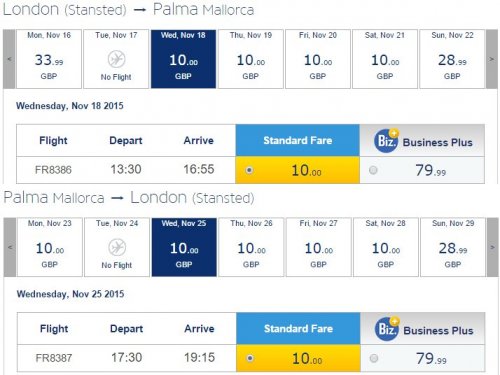Select Standard Fare radio for flight FR8387
Screen dimensions: 500x375
(250, 358)
